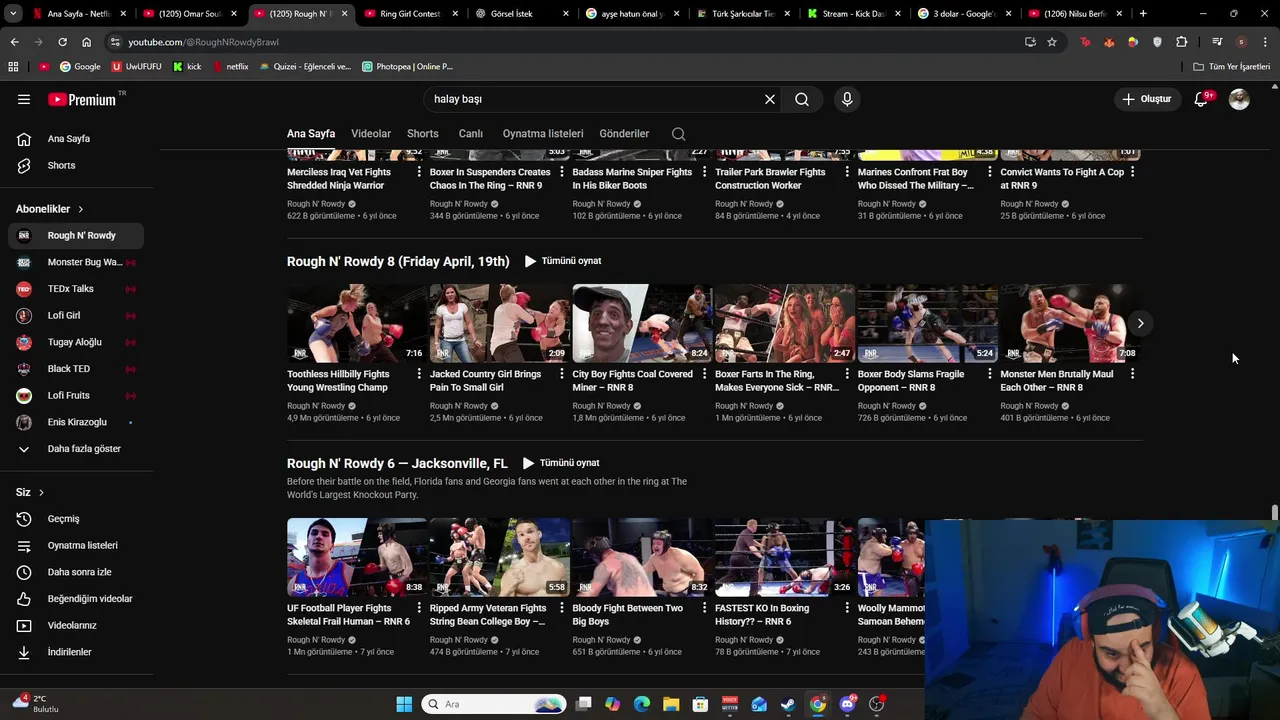Viewport: 1280px width, 720px height.
Task: Open more options for Jacked Country Girl video
Action: coord(561,374)
